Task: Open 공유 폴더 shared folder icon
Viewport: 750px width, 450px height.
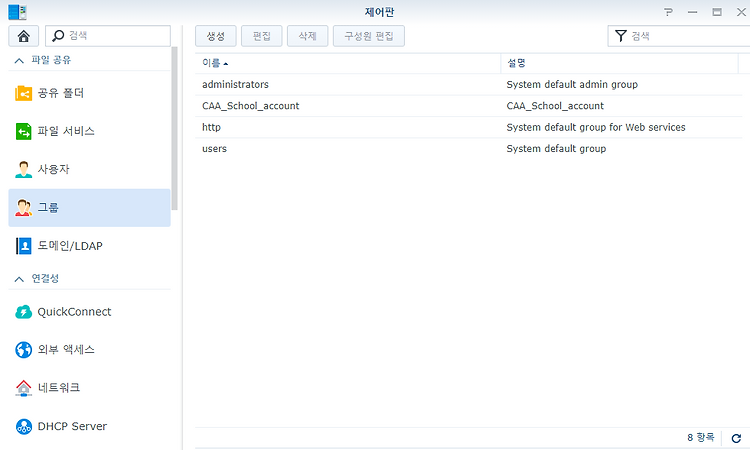Action: point(23,93)
